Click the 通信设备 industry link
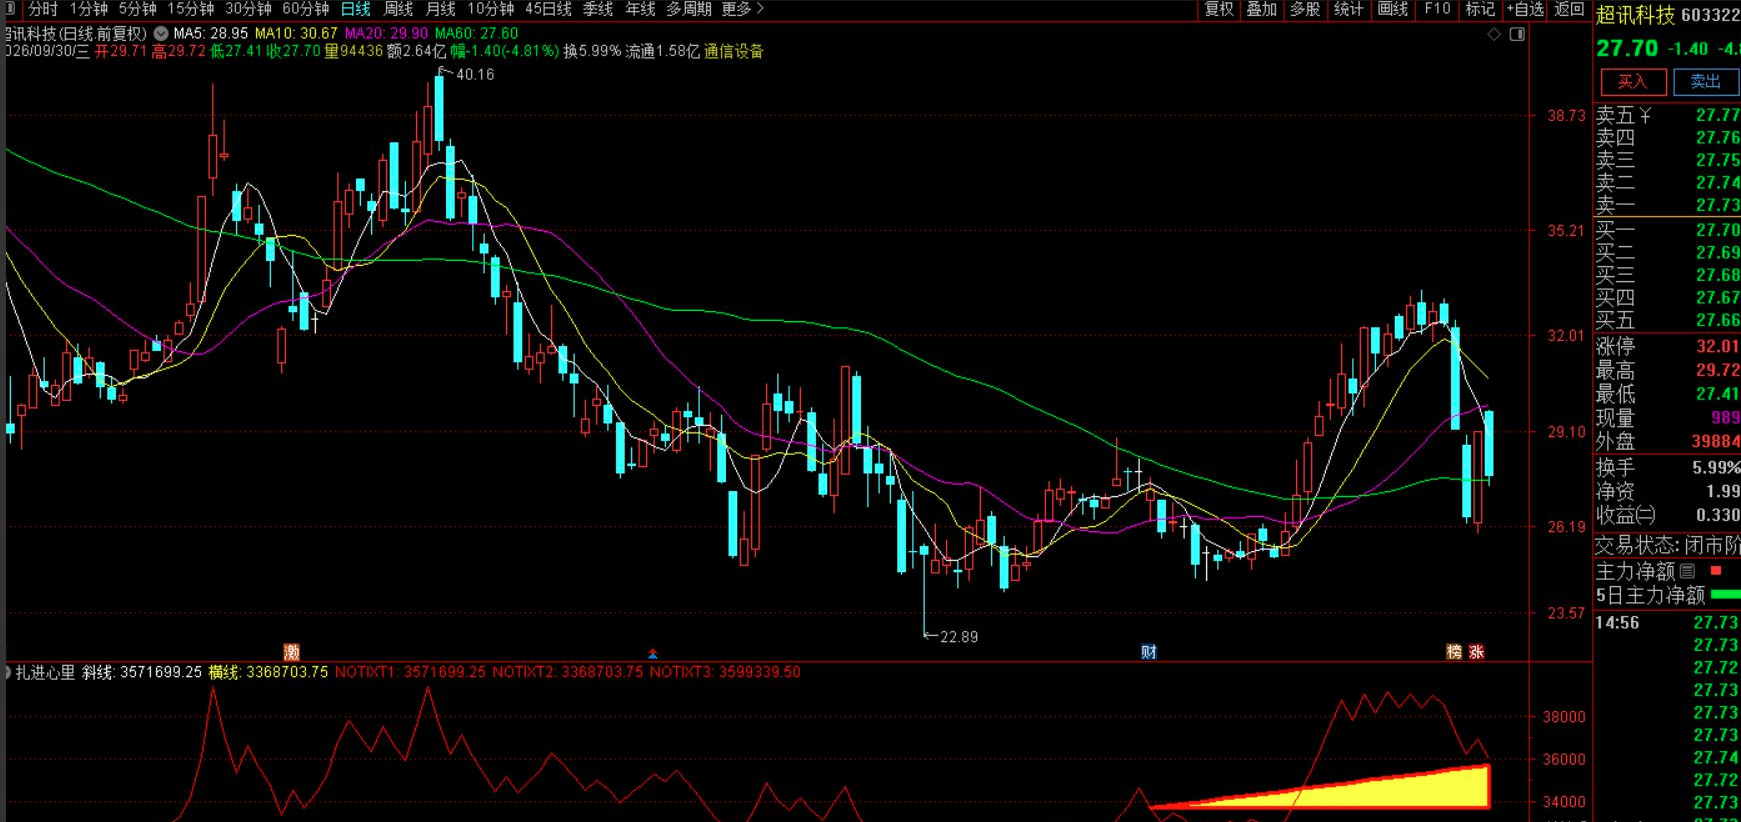1741x822 pixels. 733,51
